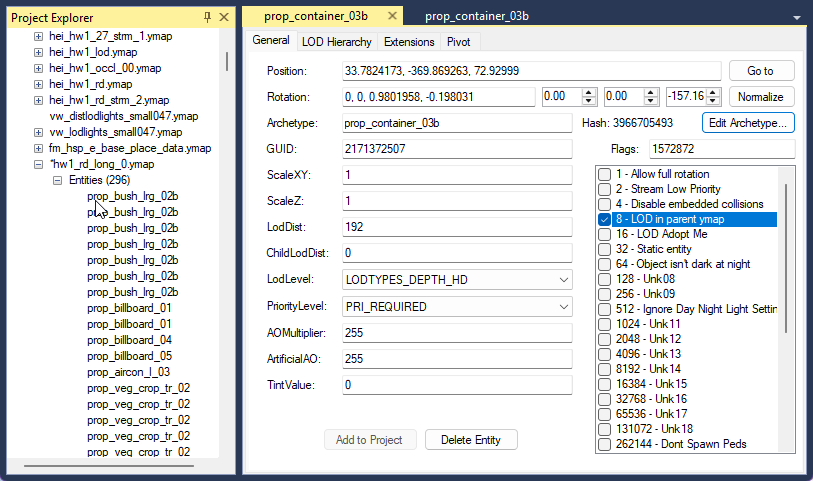
Task: Click the Go to button
Action: [x=760, y=71]
